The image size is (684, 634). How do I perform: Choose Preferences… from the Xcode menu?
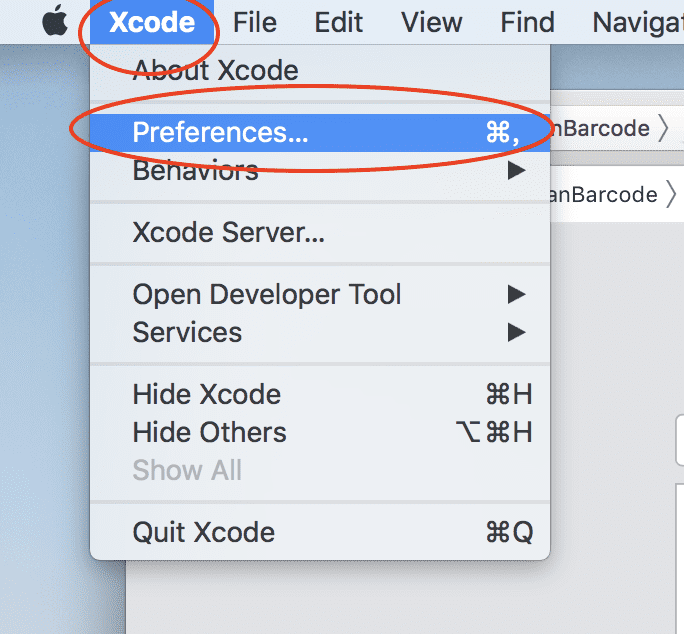pyautogui.click(x=220, y=133)
